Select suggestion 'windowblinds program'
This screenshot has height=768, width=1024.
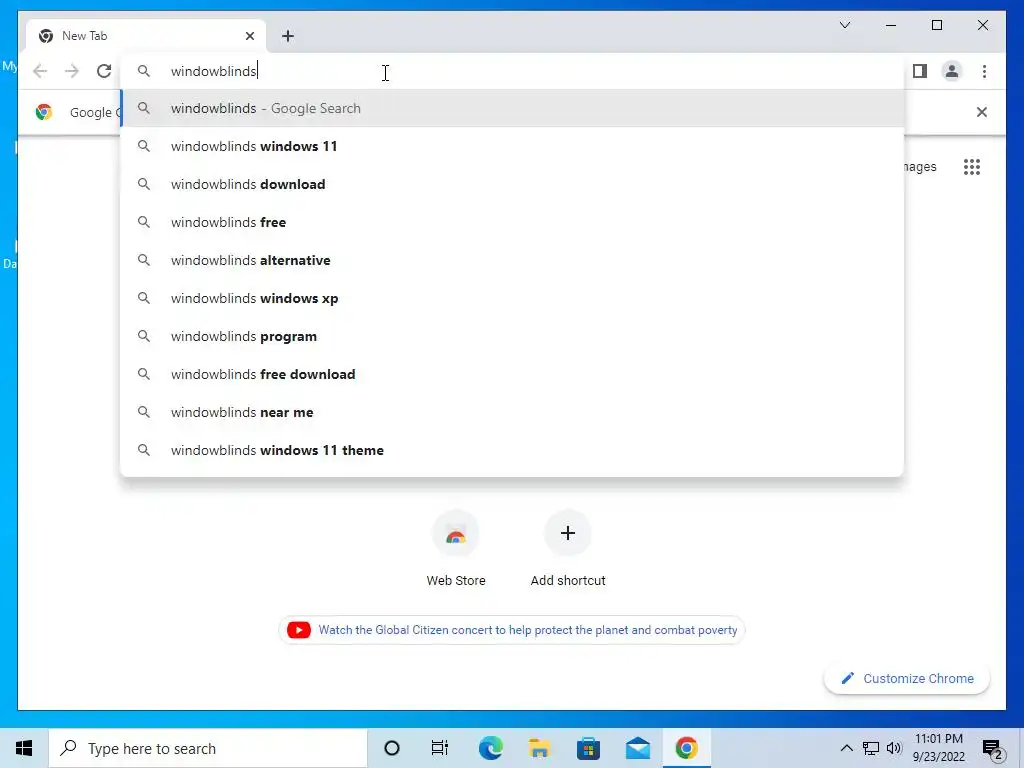click(x=512, y=336)
